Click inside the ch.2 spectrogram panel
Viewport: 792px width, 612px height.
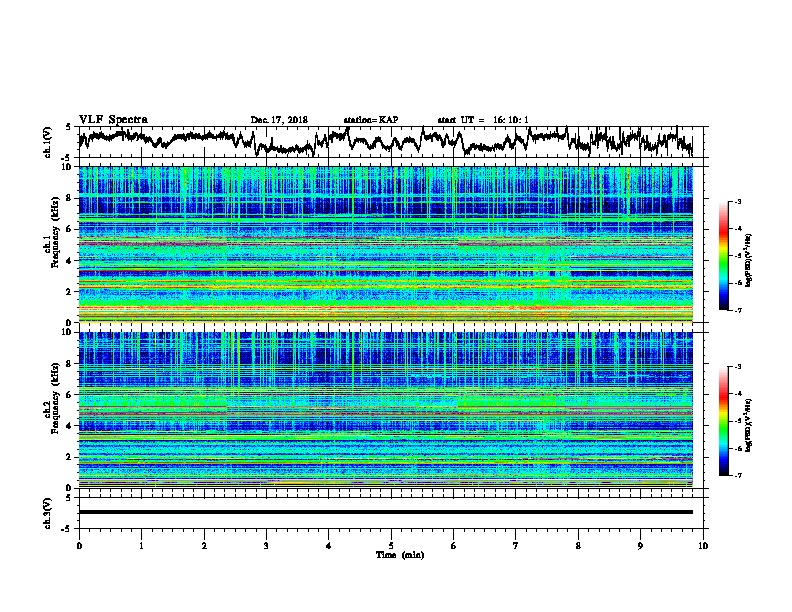[x=385, y=410]
